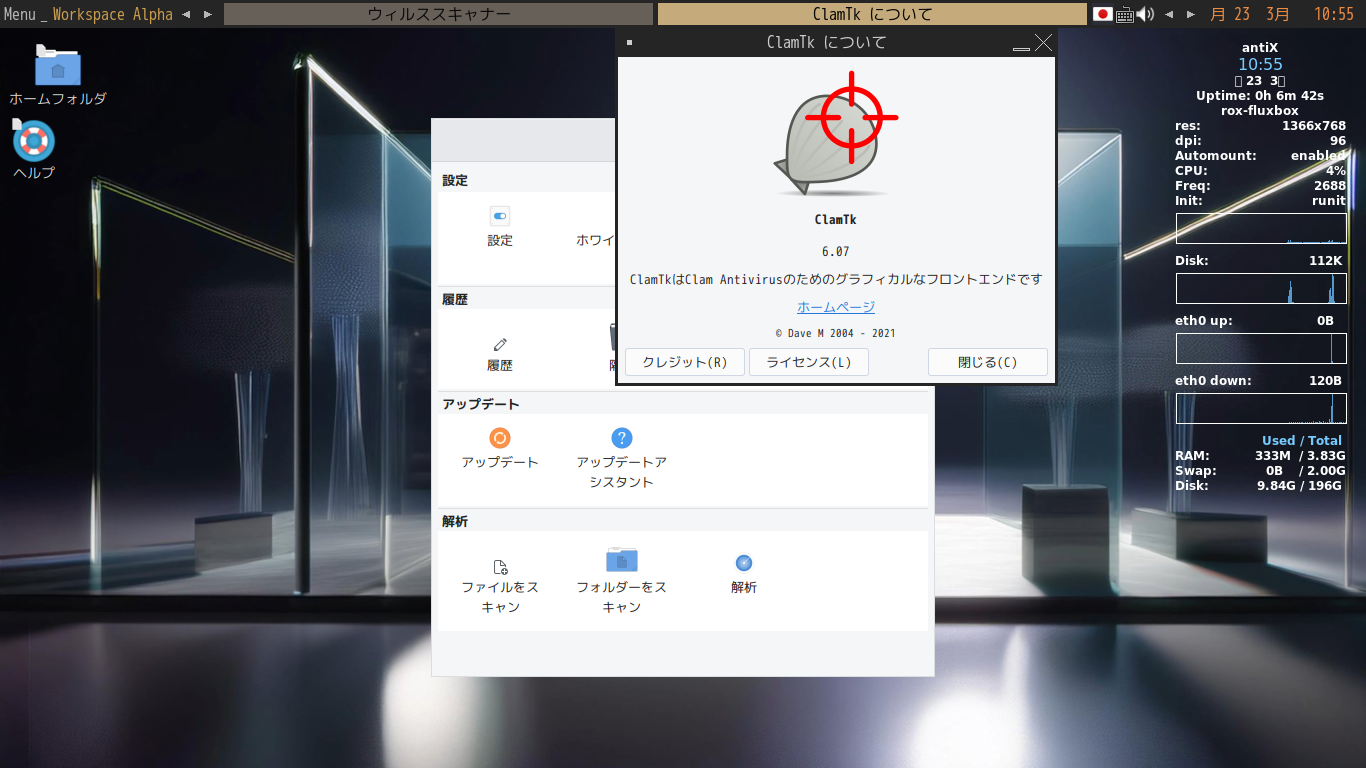Dismiss the dialog with 閉じる(C)
1366x768 pixels.
tap(988, 362)
